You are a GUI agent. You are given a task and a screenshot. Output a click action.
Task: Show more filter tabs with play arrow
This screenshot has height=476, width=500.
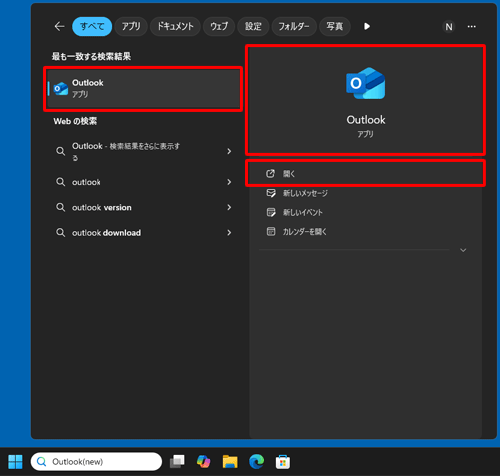[367, 26]
